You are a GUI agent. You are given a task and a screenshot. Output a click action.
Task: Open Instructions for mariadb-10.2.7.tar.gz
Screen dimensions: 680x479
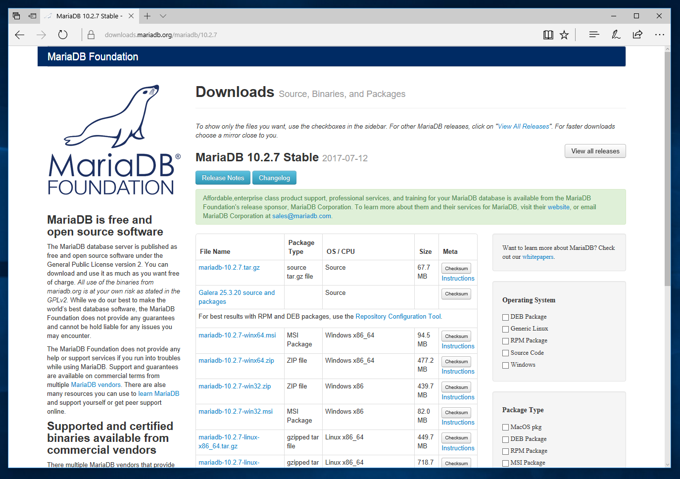coord(458,278)
